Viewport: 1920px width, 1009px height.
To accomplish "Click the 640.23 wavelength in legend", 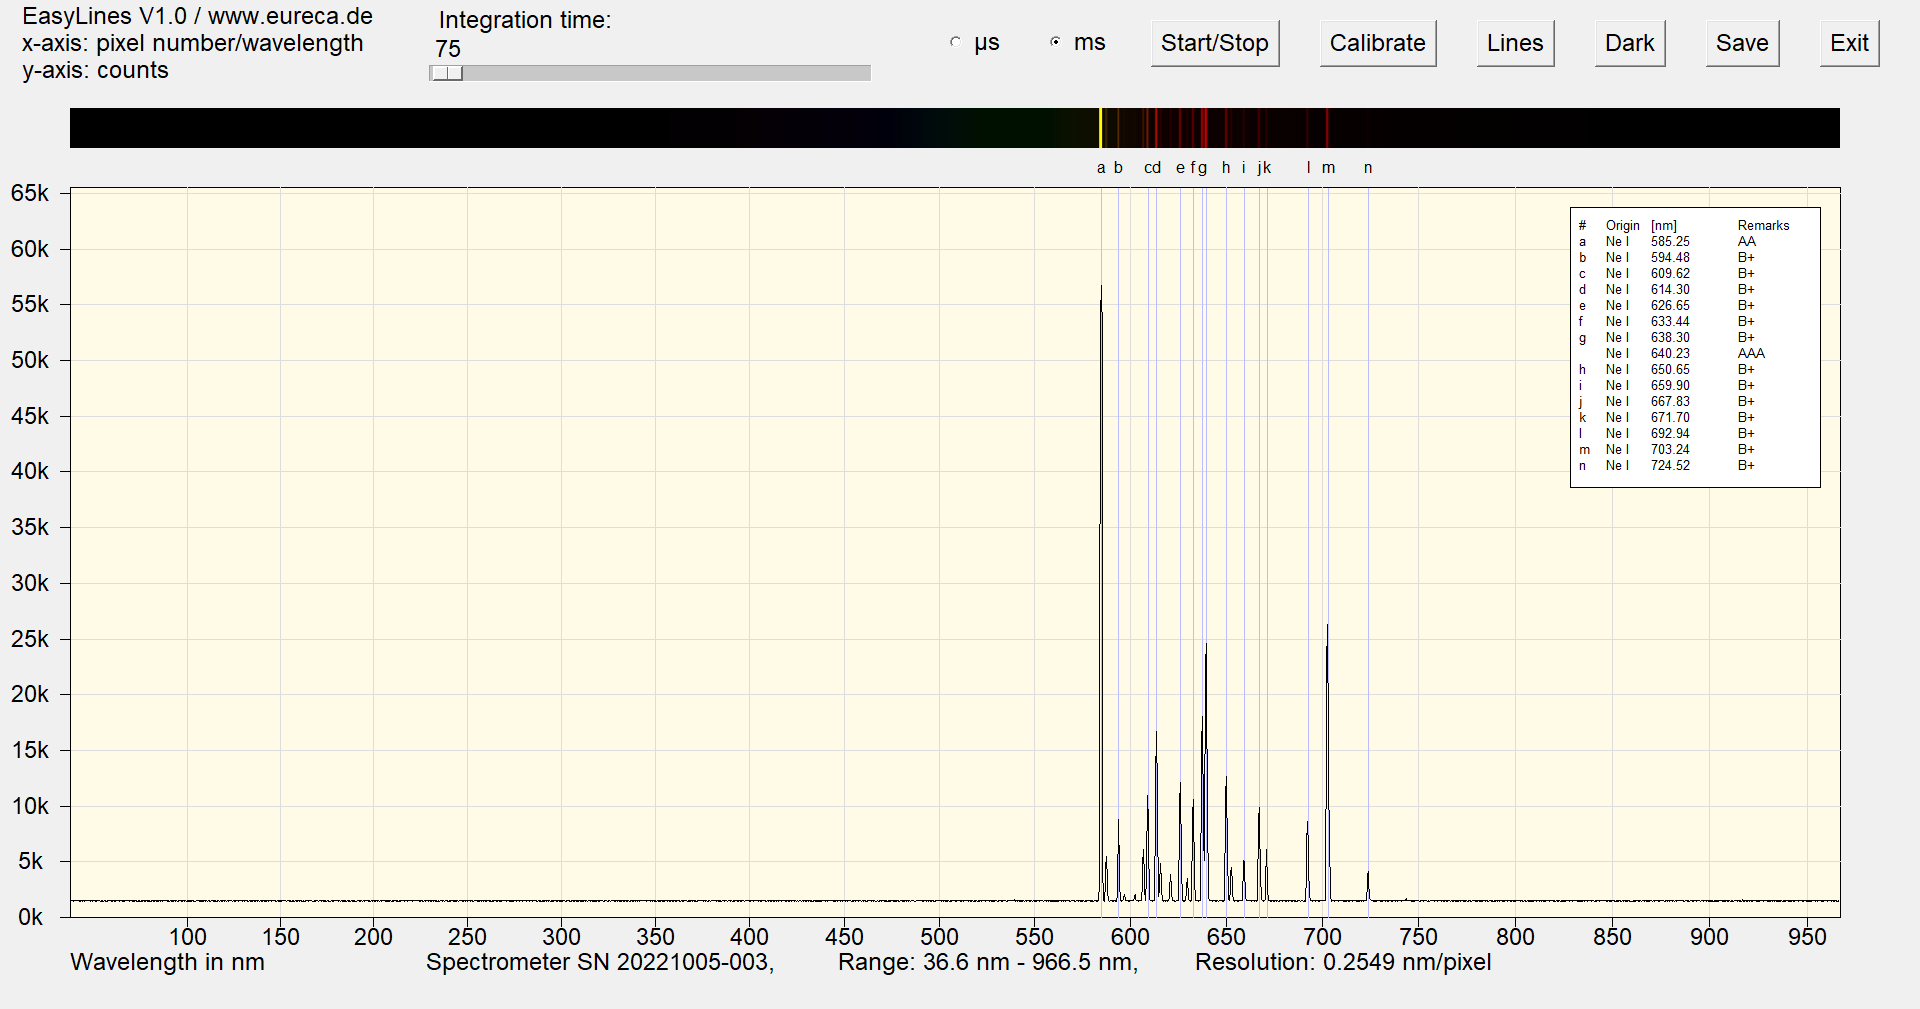I will (x=1670, y=354).
